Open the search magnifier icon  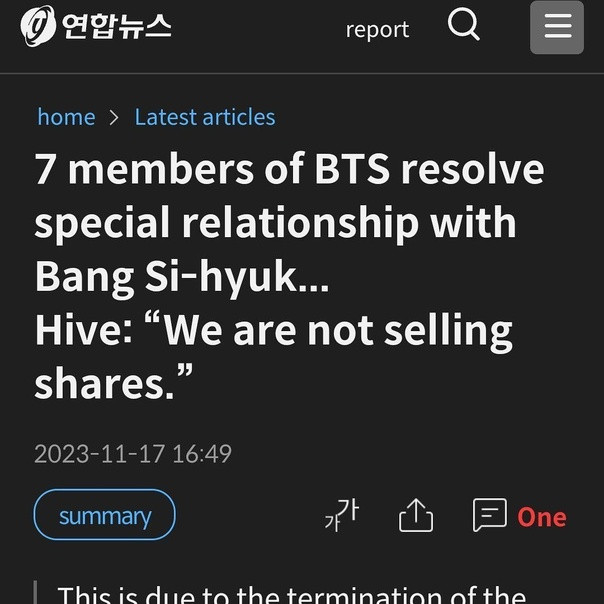point(463,24)
